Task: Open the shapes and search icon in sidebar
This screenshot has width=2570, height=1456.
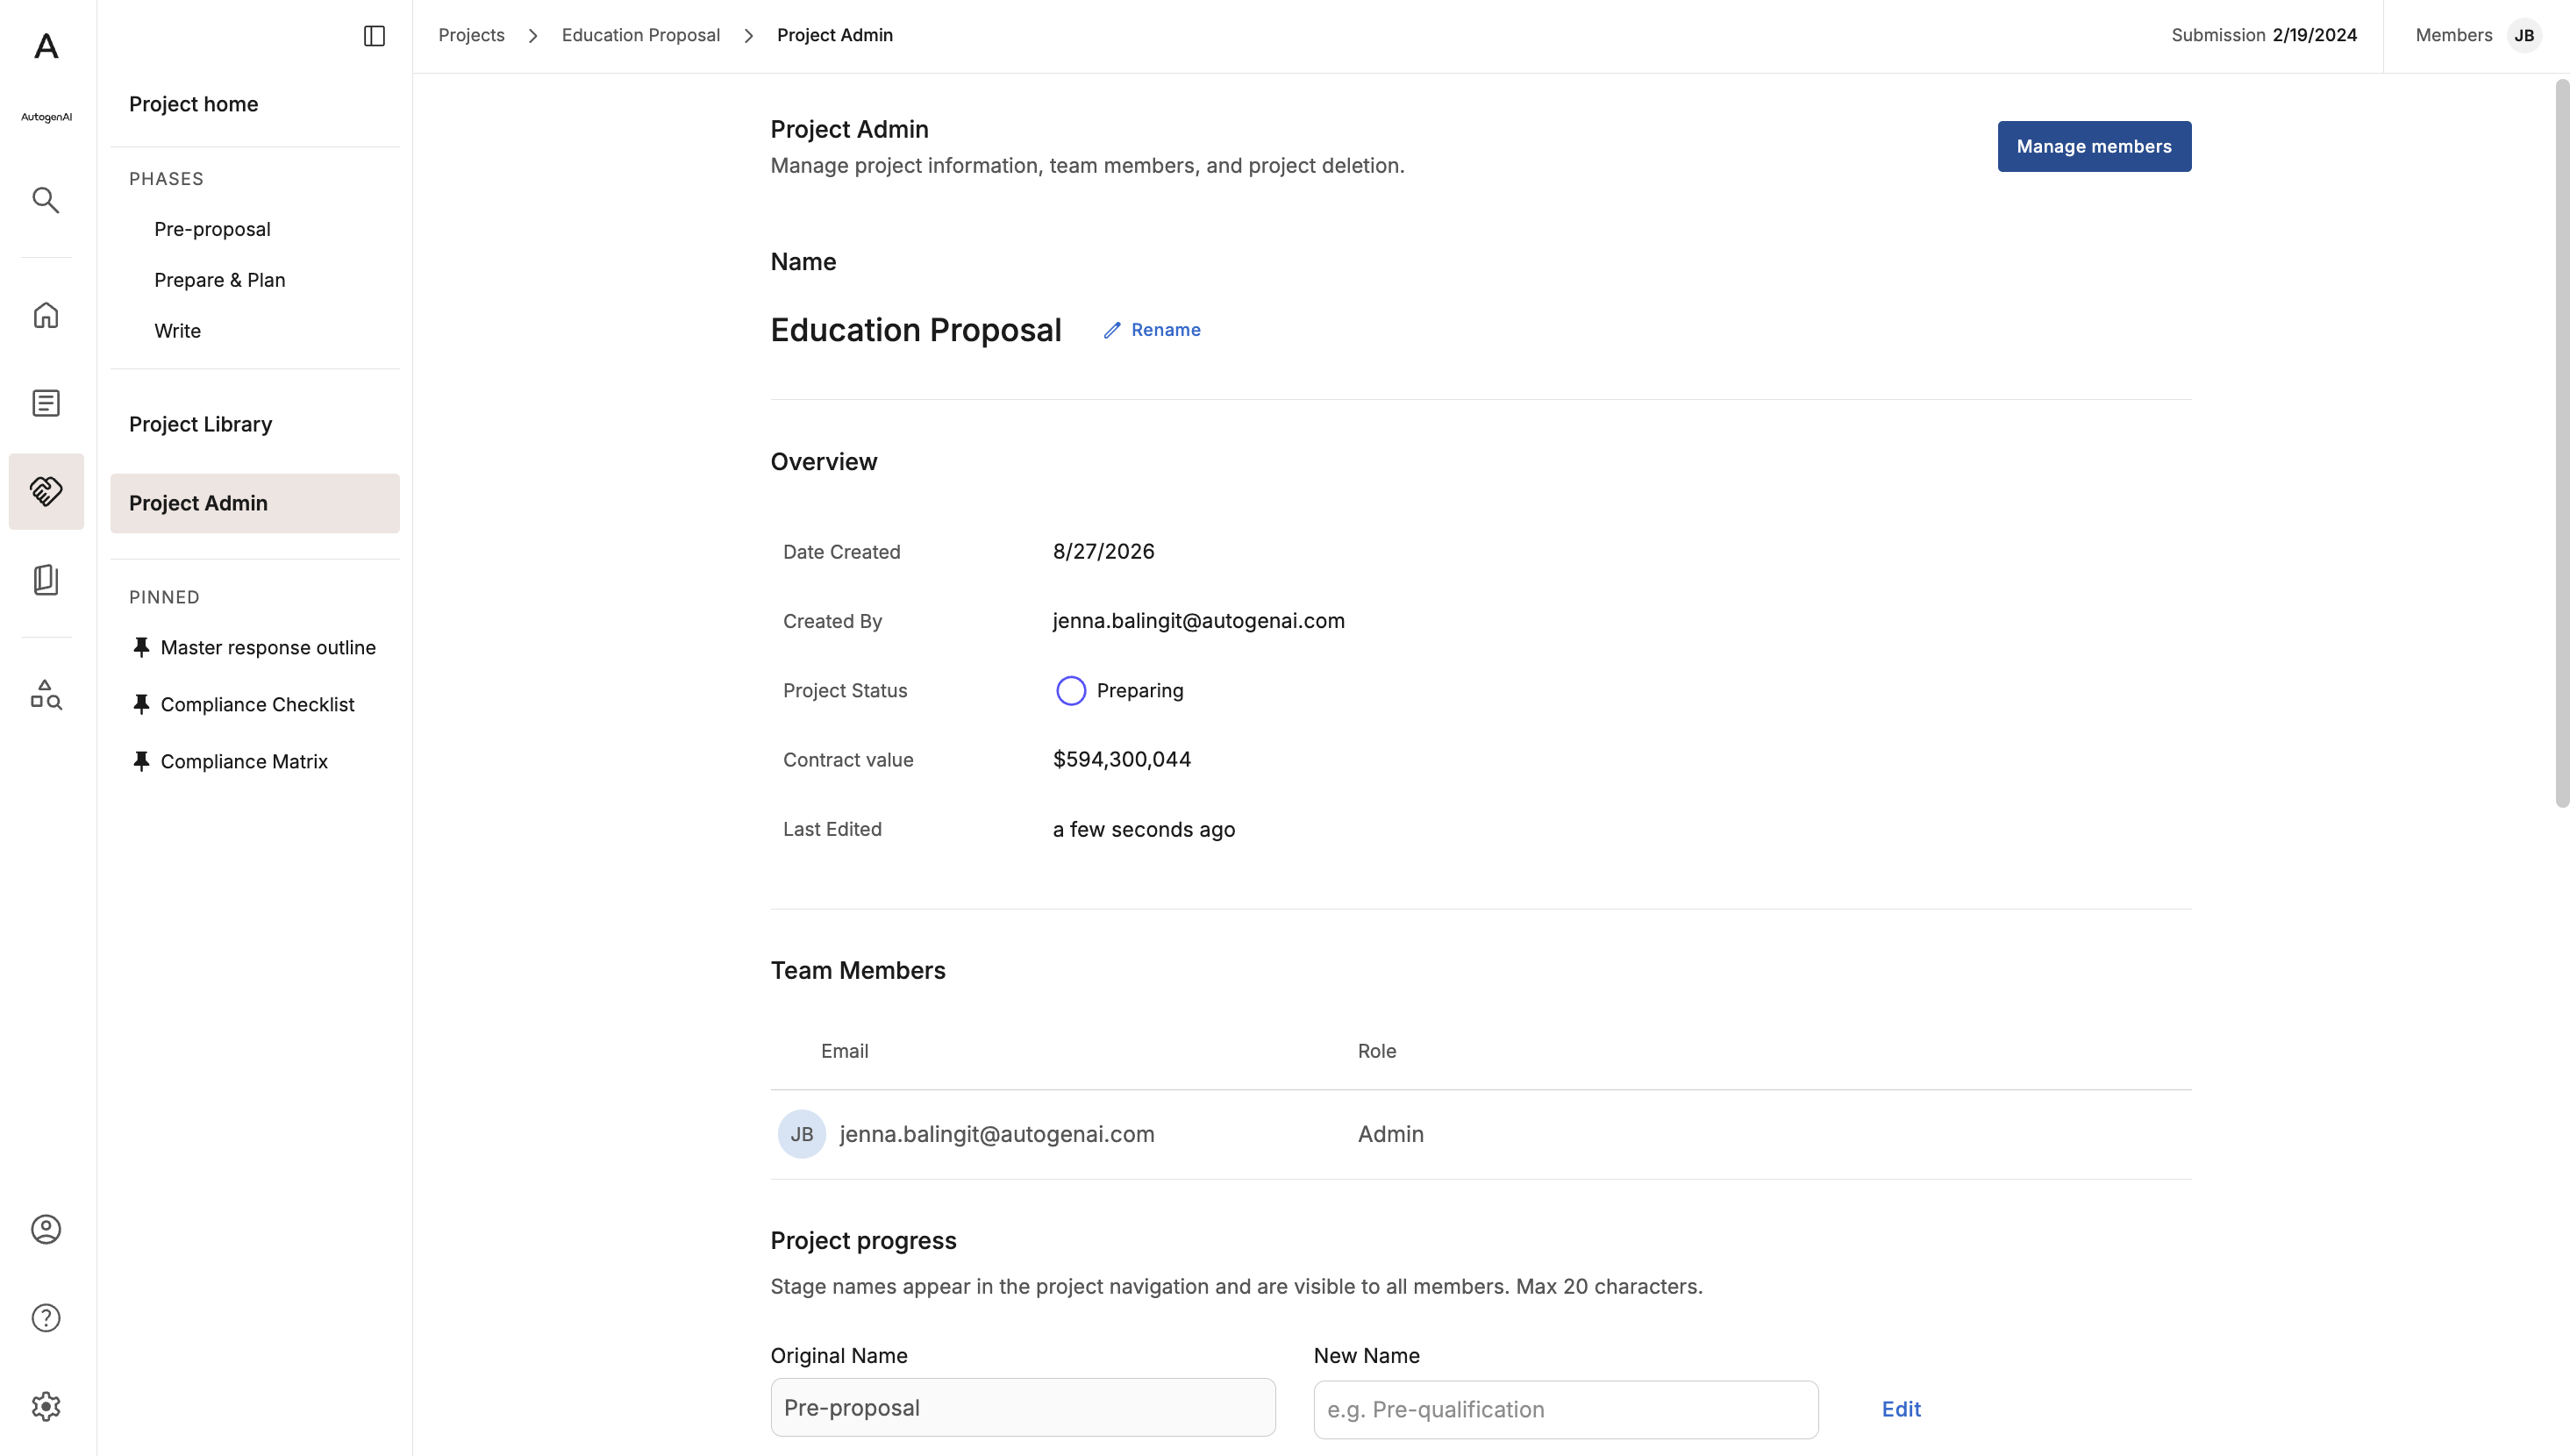Action: pyautogui.click(x=46, y=695)
